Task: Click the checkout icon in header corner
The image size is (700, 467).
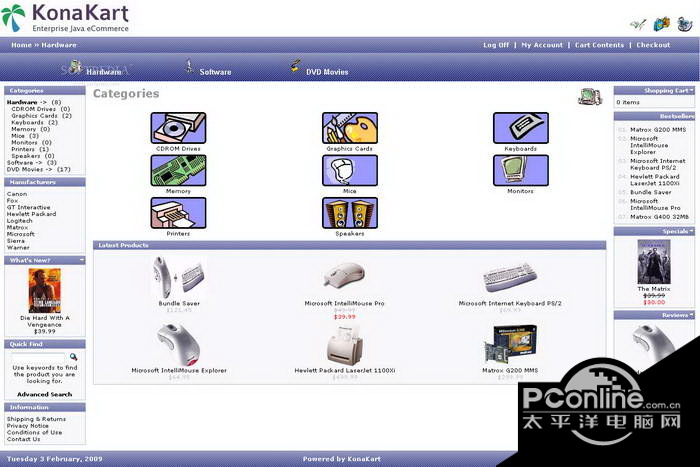Action: tap(685, 24)
